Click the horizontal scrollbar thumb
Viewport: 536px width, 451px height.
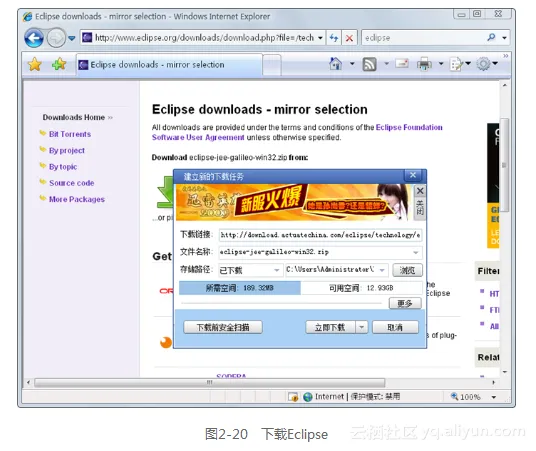(209, 382)
